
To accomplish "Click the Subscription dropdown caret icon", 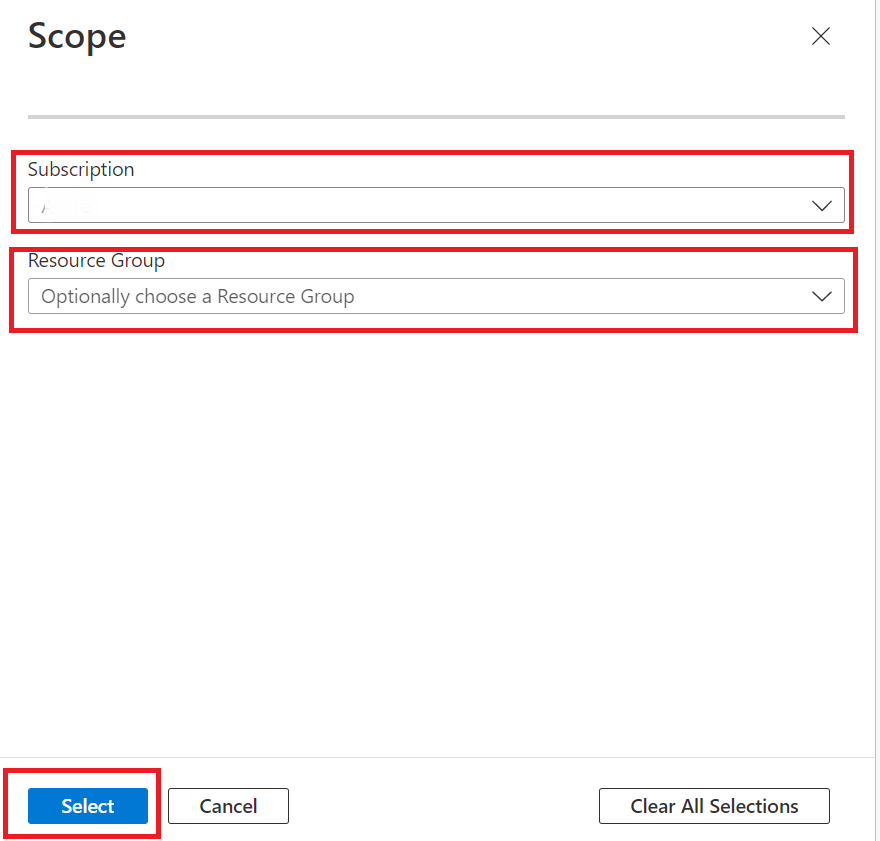I will click(822, 205).
